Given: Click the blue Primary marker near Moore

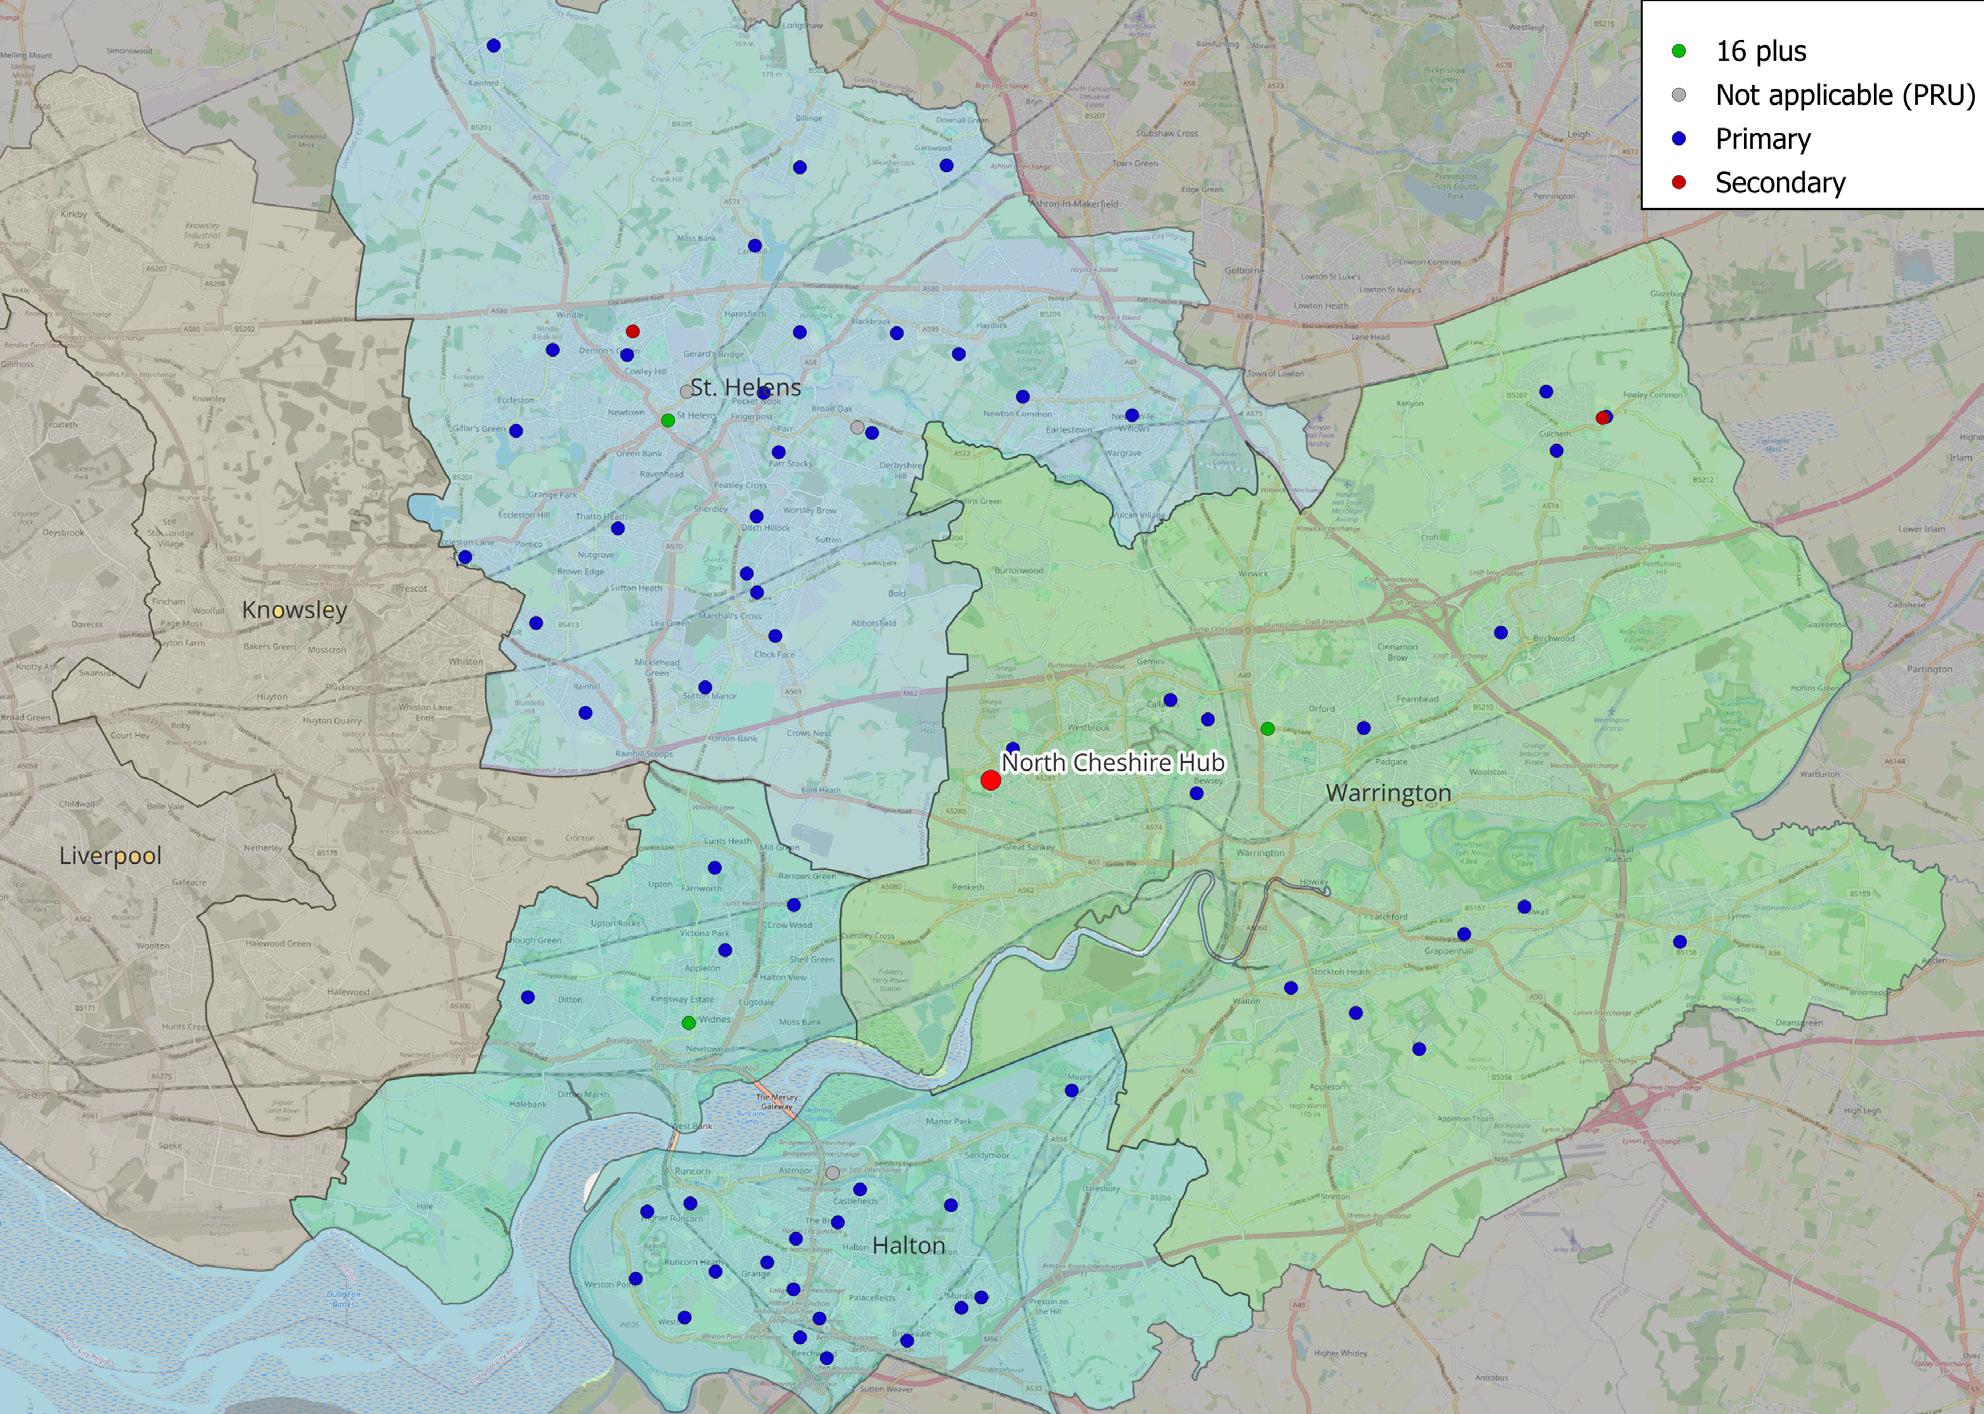Looking at the screenshot, I should click(1071, 1090).
